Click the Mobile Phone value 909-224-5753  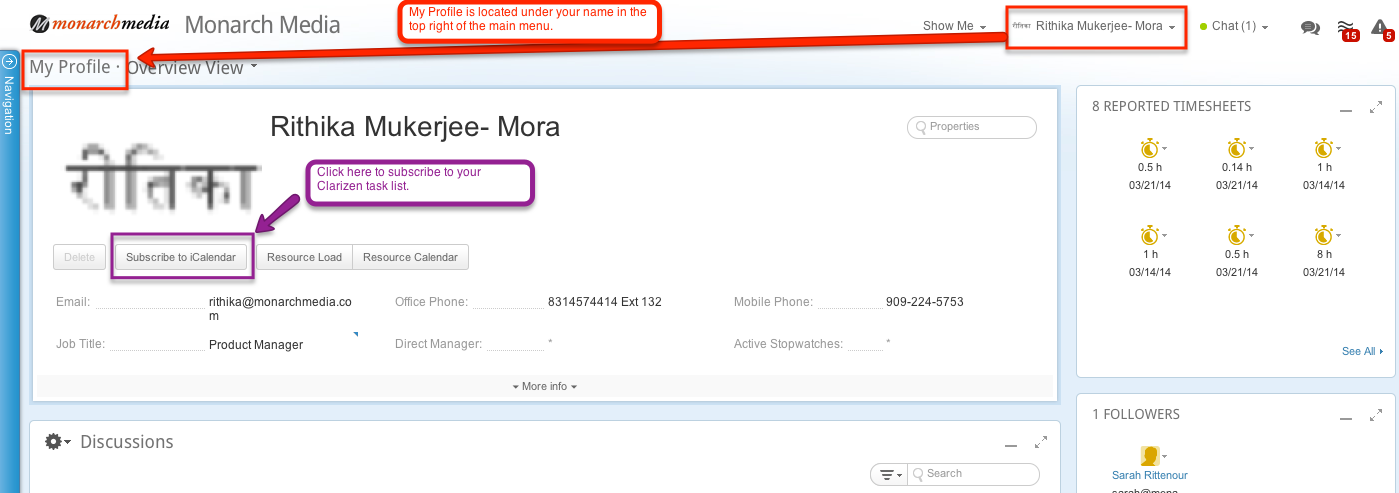click(925, 302)
